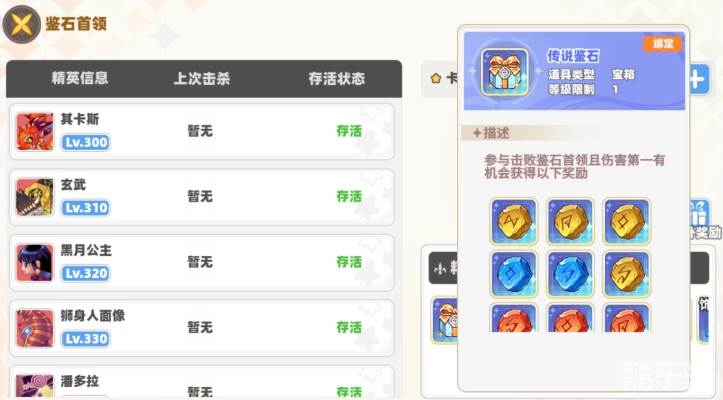Open the 潘多拉 boss row
Viewport: 723px width, 400px height.
click(x=201, y=383)
